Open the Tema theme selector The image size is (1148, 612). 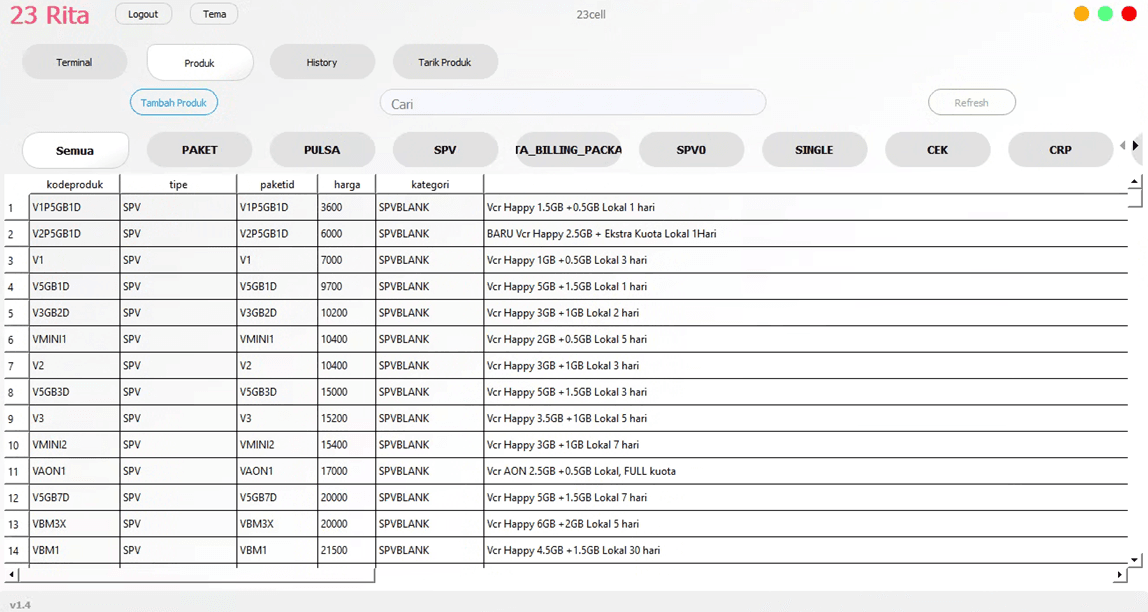click(214, 14)
